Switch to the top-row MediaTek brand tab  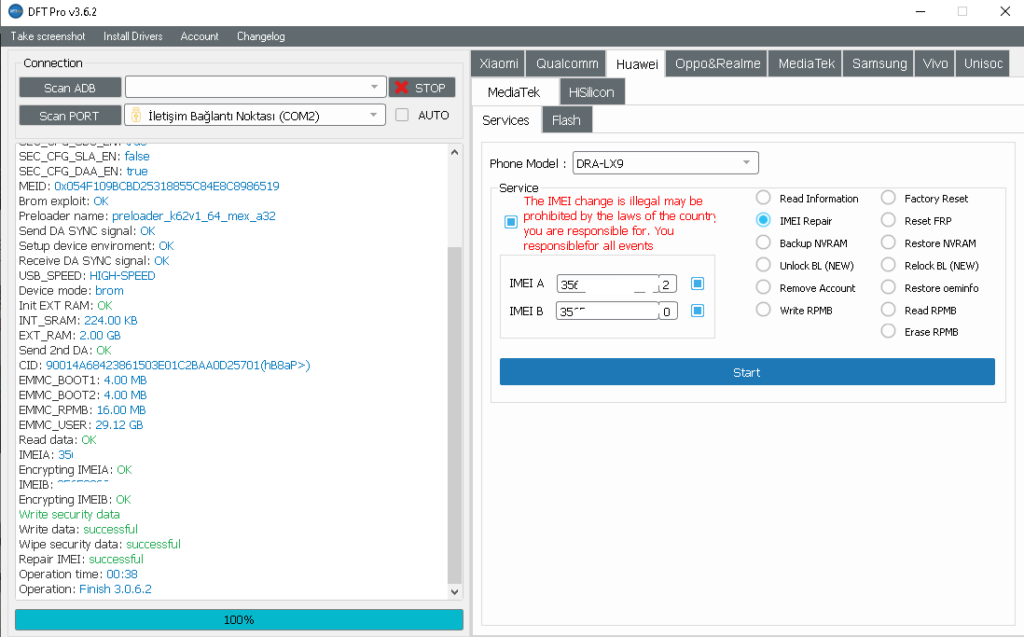806,63
